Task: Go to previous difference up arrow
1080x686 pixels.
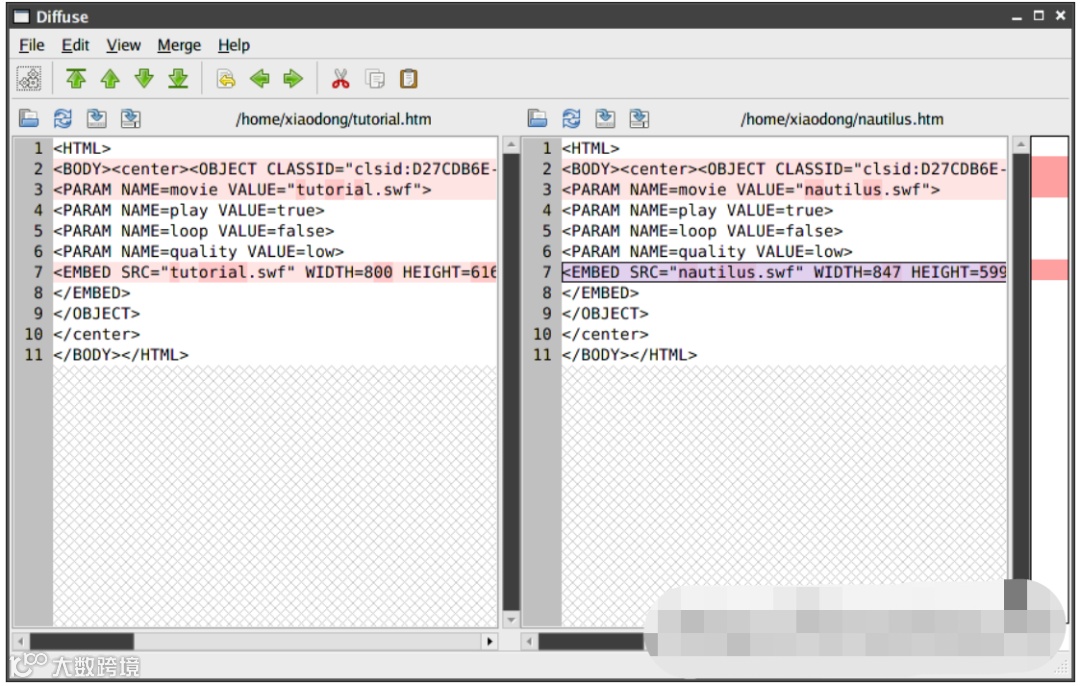Action: [x=110, y=79]
